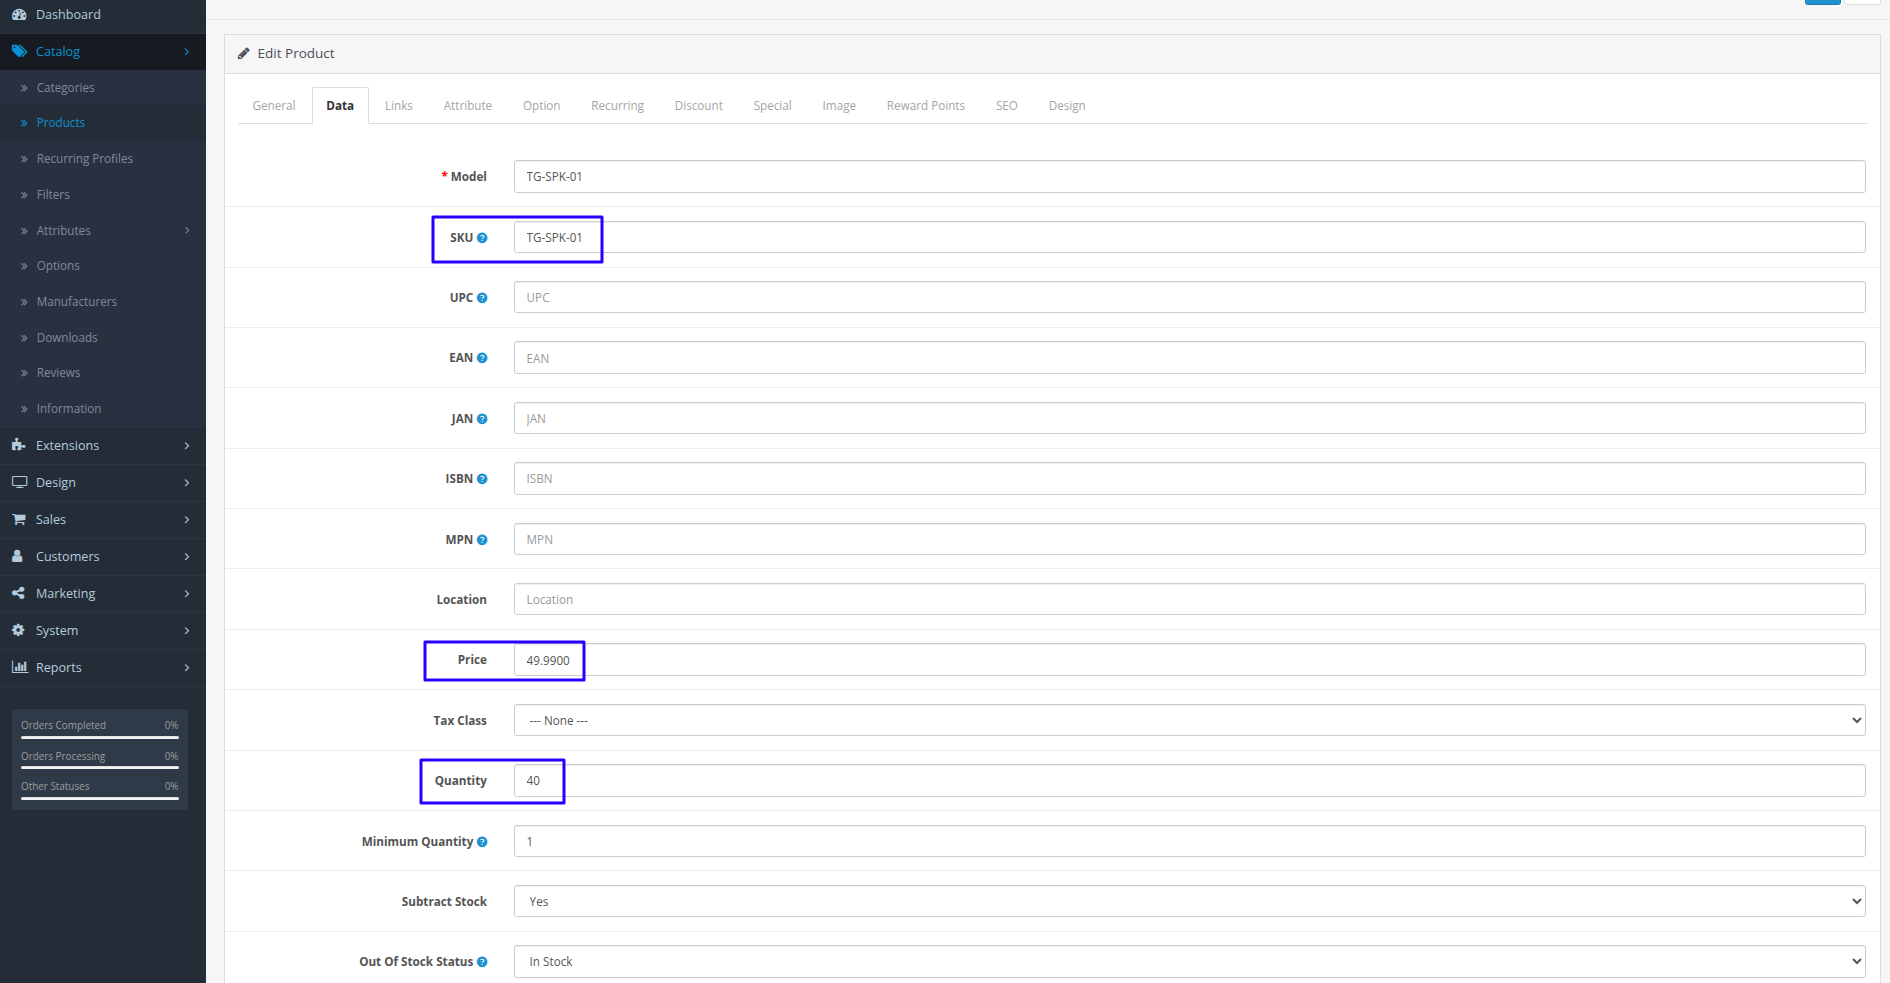Expand the System menu chevron

point(187,631)
